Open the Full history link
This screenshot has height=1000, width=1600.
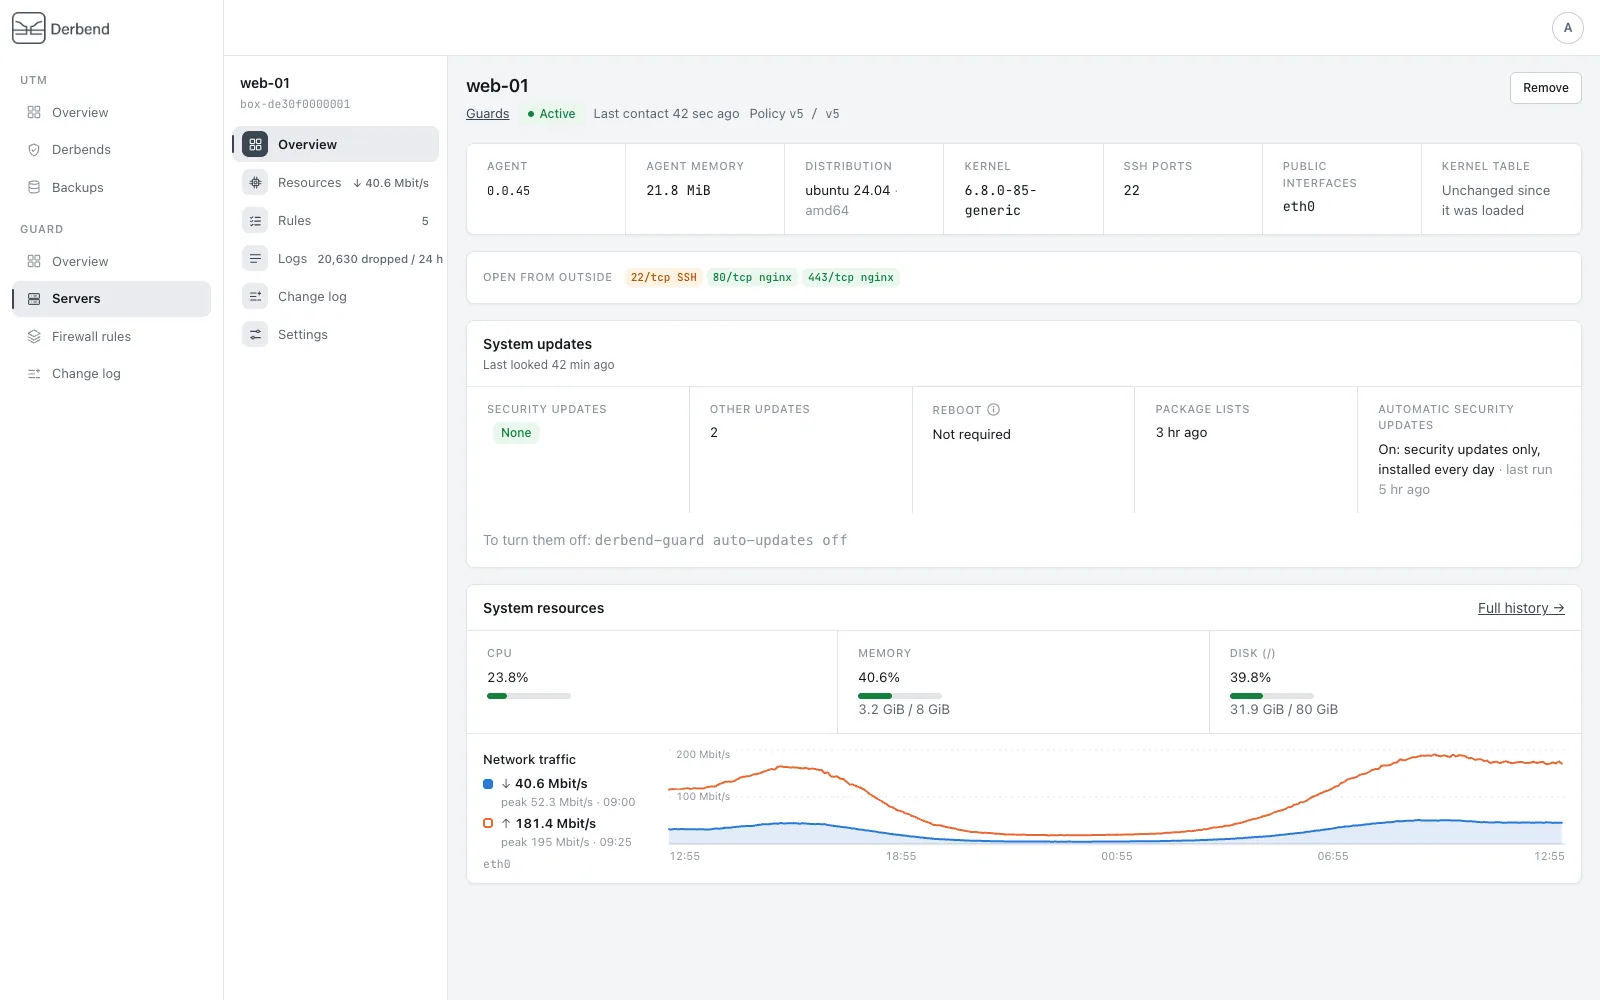1521,608
